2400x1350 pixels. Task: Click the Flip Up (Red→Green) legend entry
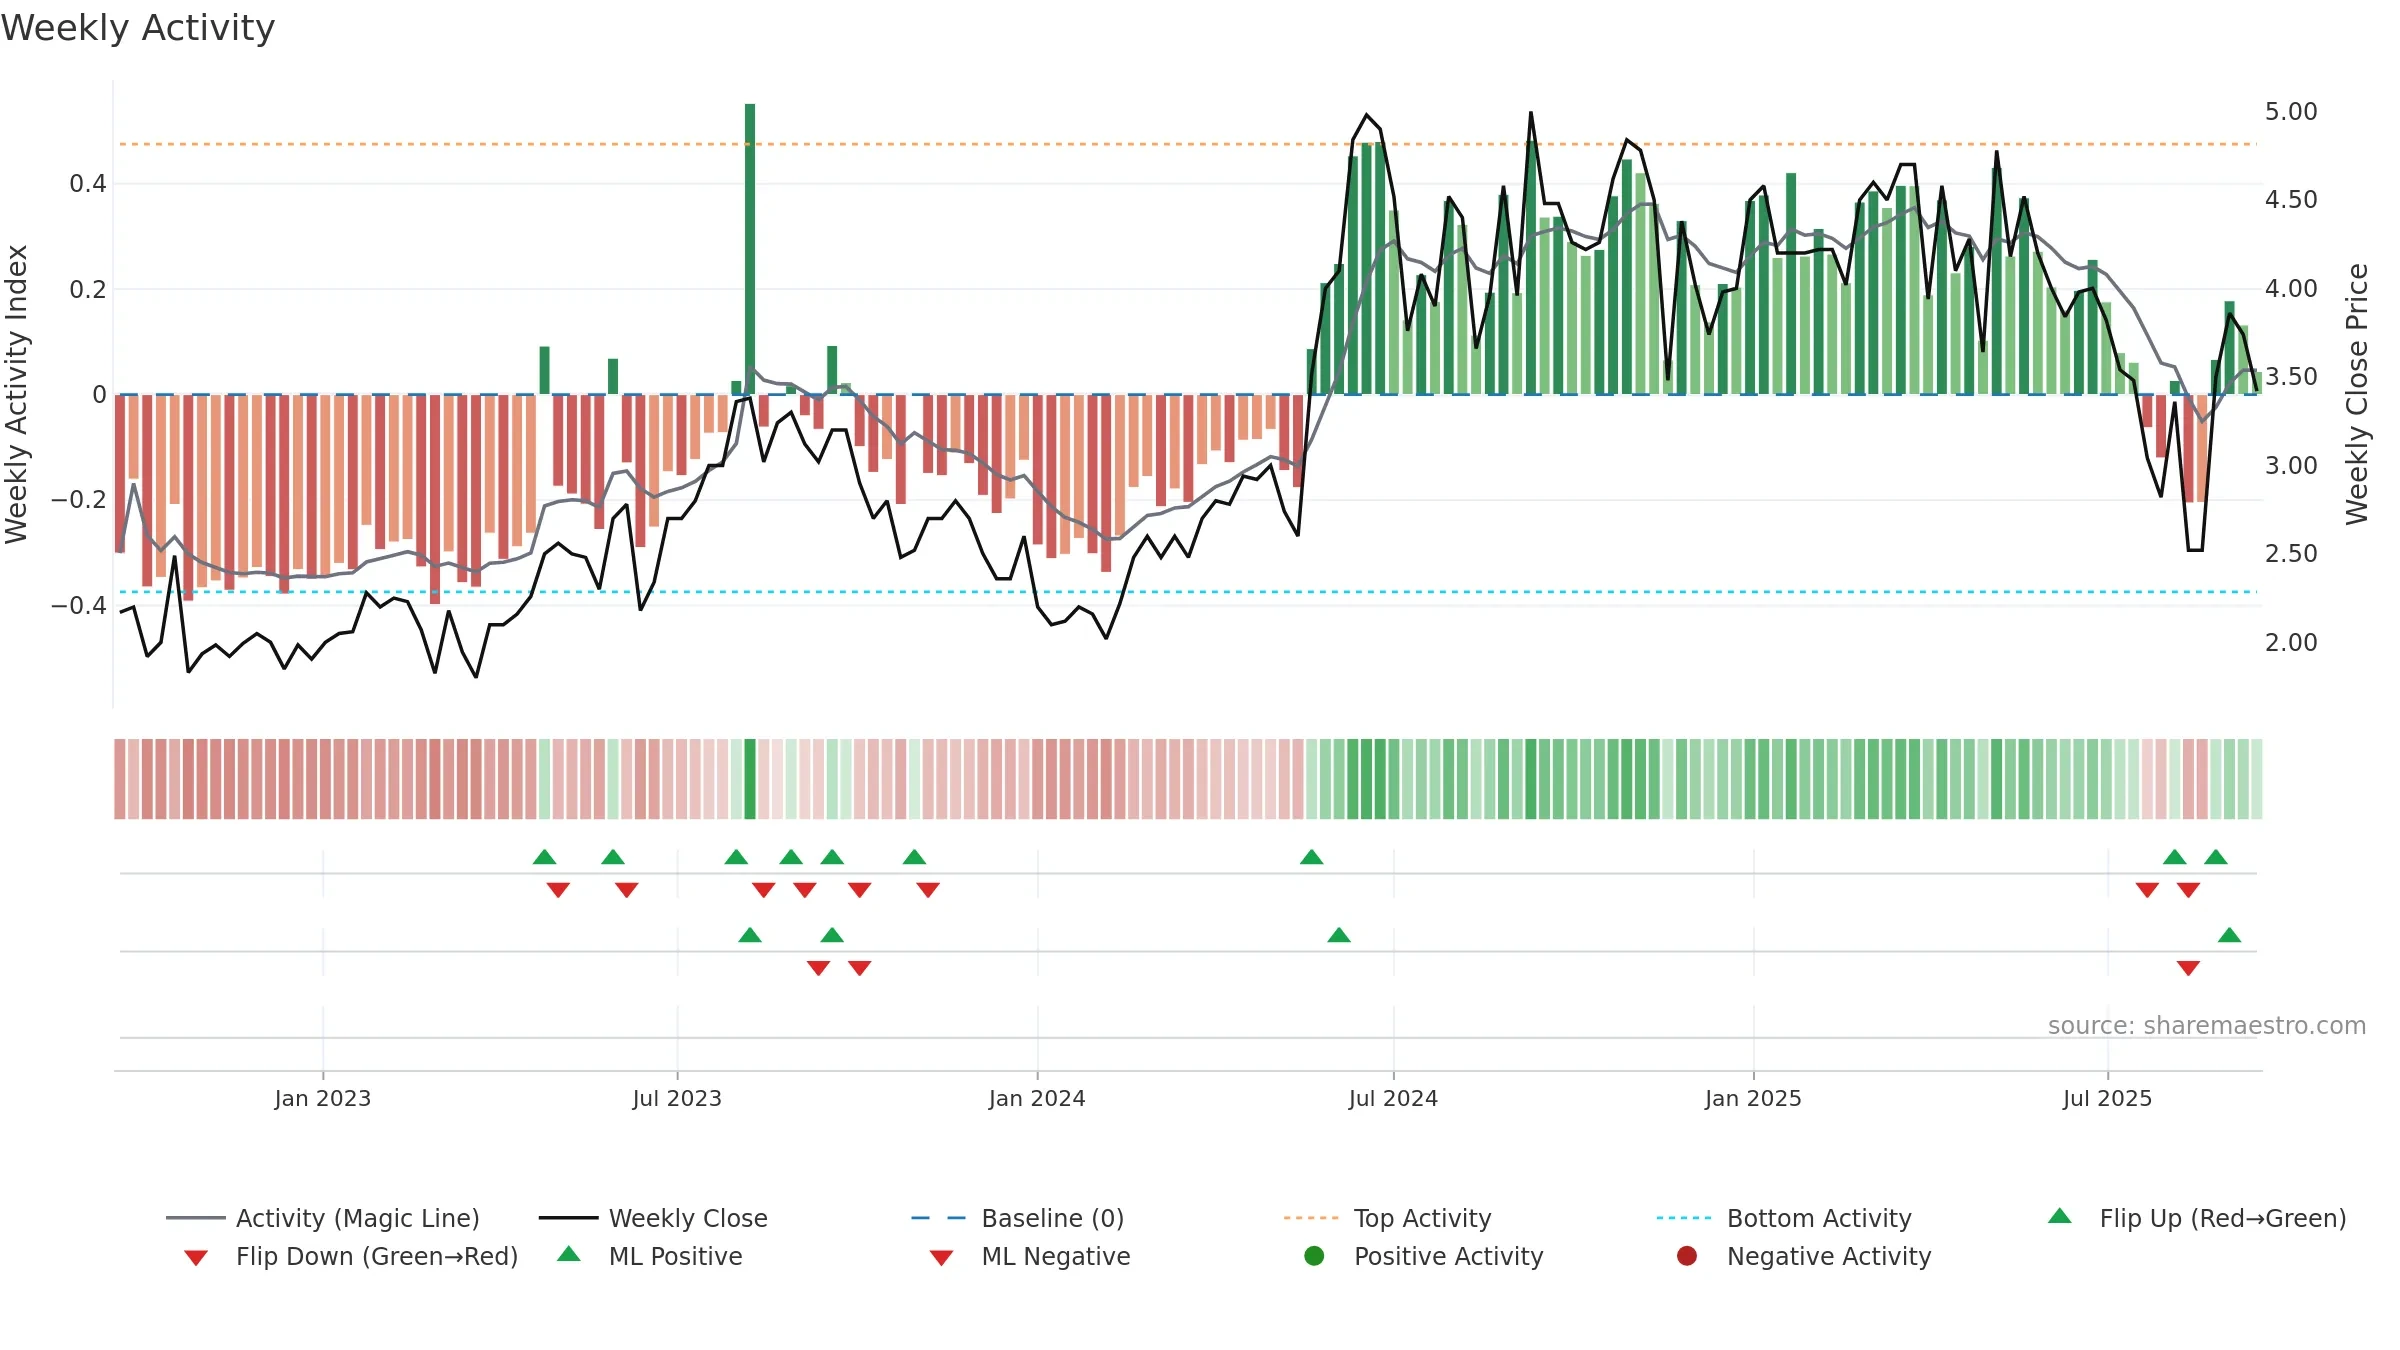[2197, 1218]
